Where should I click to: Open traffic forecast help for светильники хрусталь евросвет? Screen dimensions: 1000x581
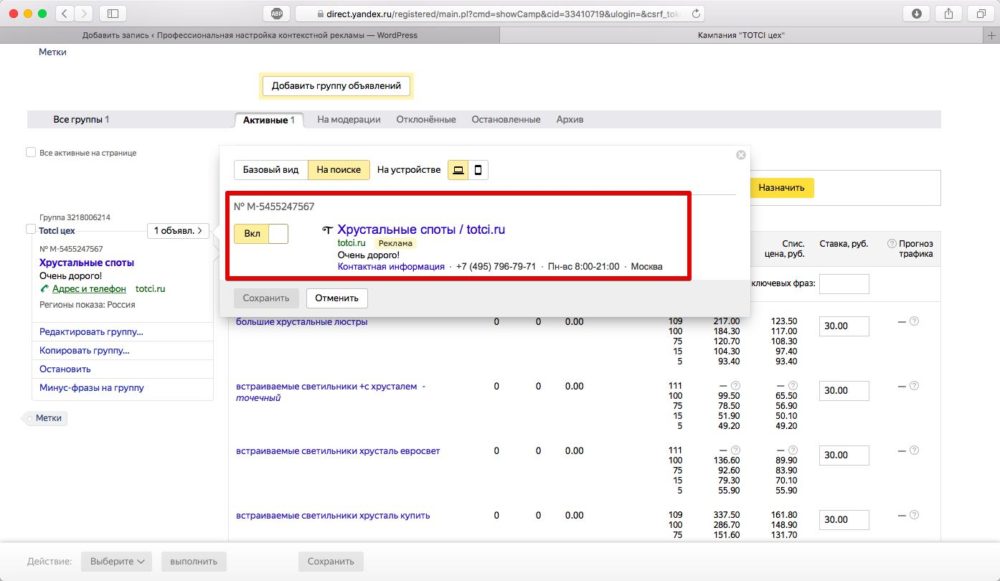coord(914,450)
